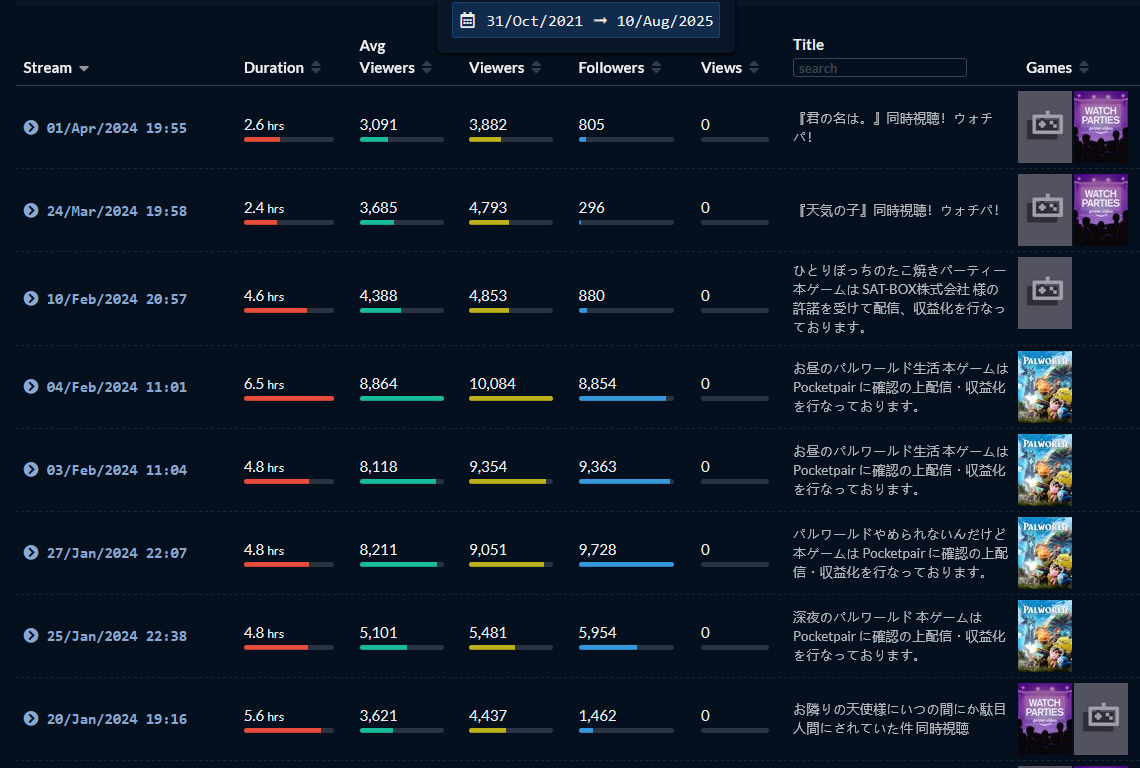Viewport: 1140px width, 768px height.
Task: Open the 03/Feb/2024 11:04 stream link
Action: point(116,470)
